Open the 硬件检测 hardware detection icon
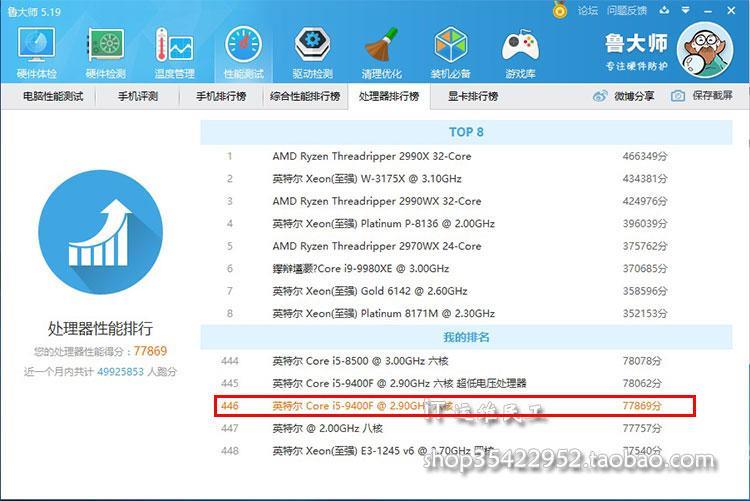Image resolution: width=750 pixels, height=501 pixels. tap(105, 50)
